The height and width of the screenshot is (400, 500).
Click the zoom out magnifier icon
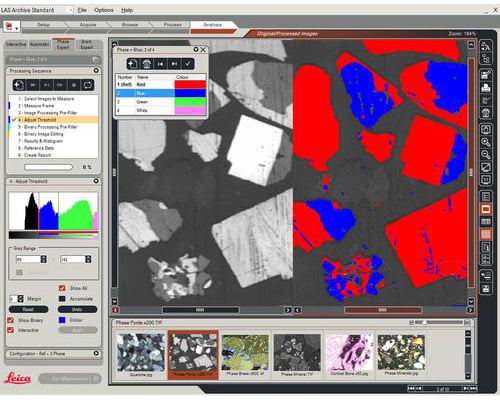tap(486, 155)
